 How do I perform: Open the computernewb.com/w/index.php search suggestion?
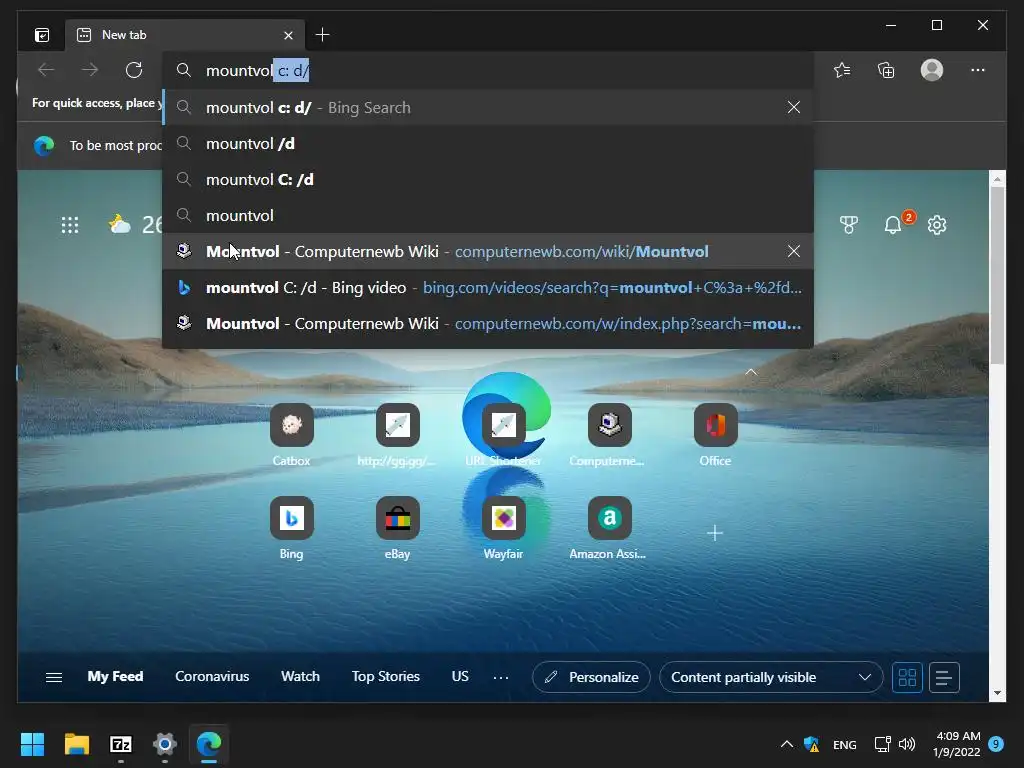pos(487,323)
